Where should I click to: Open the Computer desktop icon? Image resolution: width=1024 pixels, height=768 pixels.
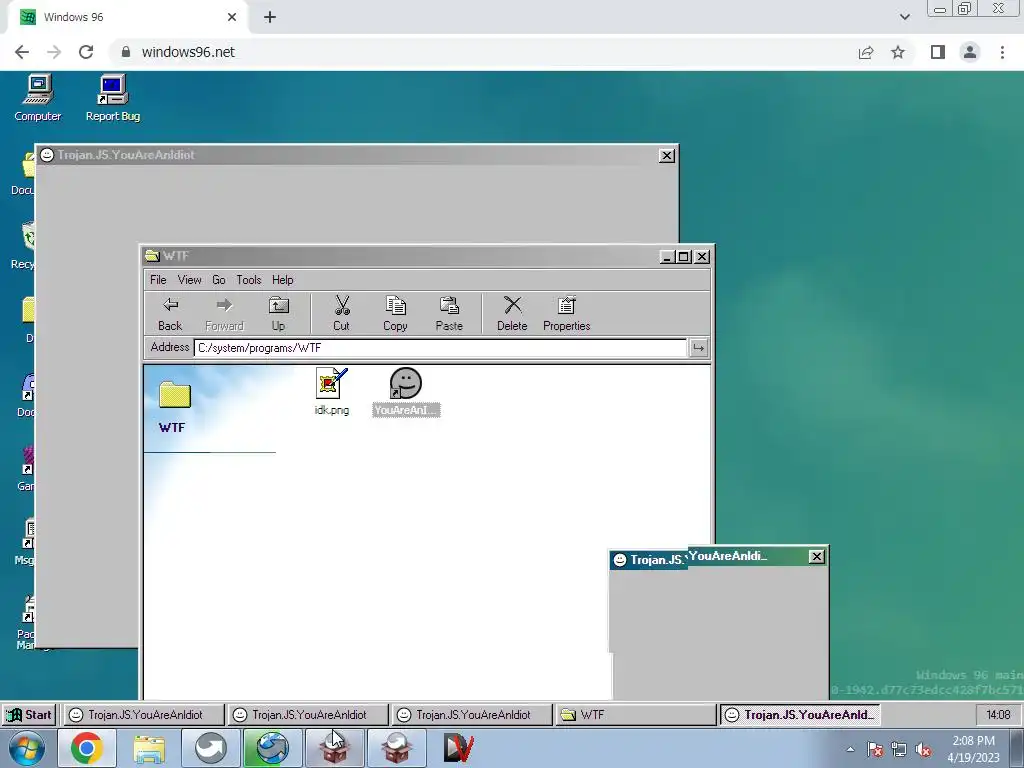coord(38,98)
